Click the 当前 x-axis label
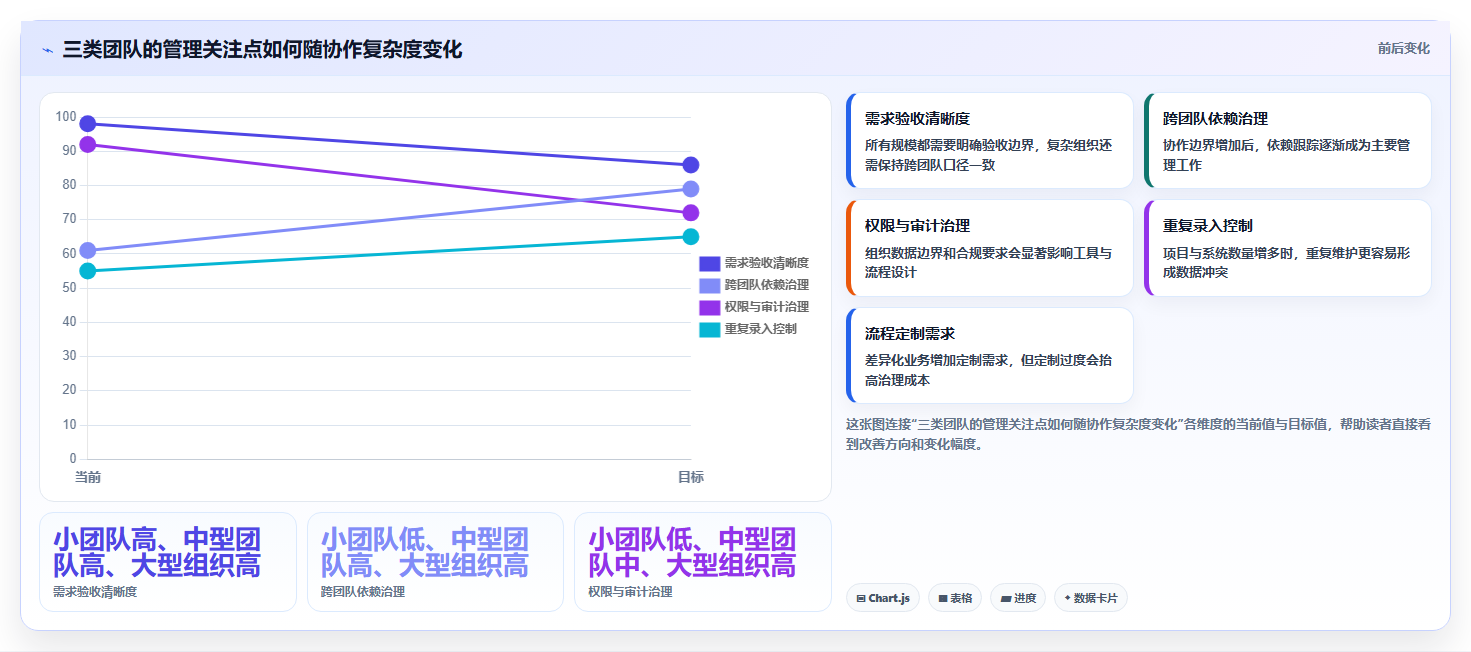The image size is (1471, 652). click(x=88, y=477)
